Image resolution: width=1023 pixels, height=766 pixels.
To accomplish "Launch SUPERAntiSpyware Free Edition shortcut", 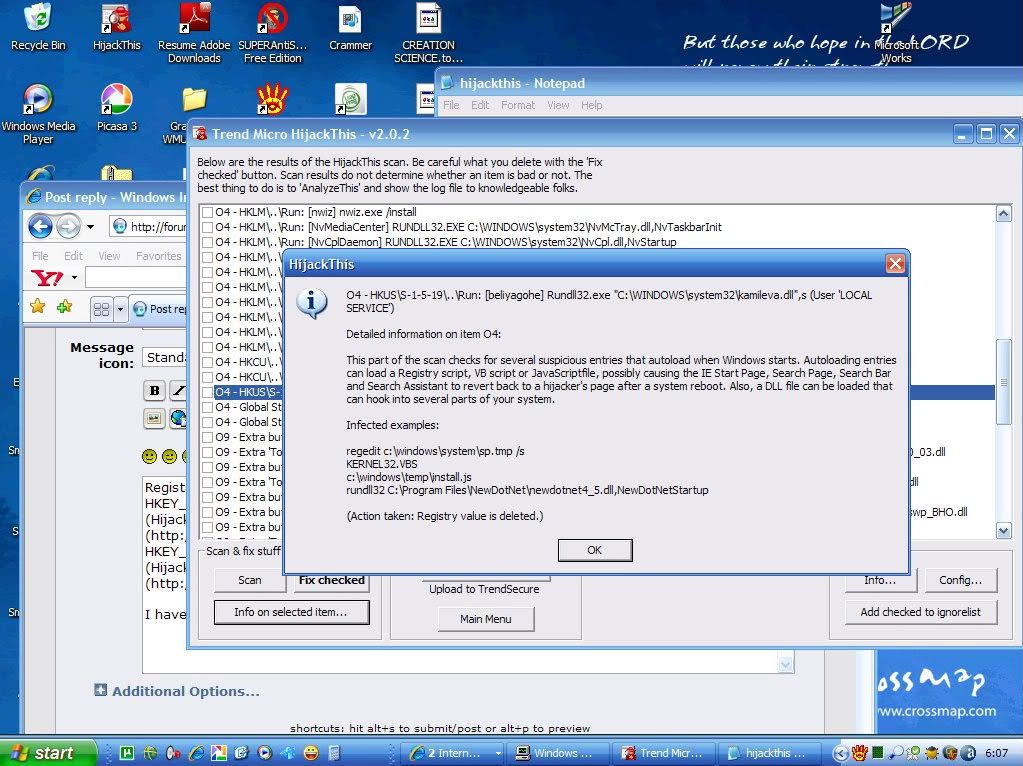I will pos(272,33).
